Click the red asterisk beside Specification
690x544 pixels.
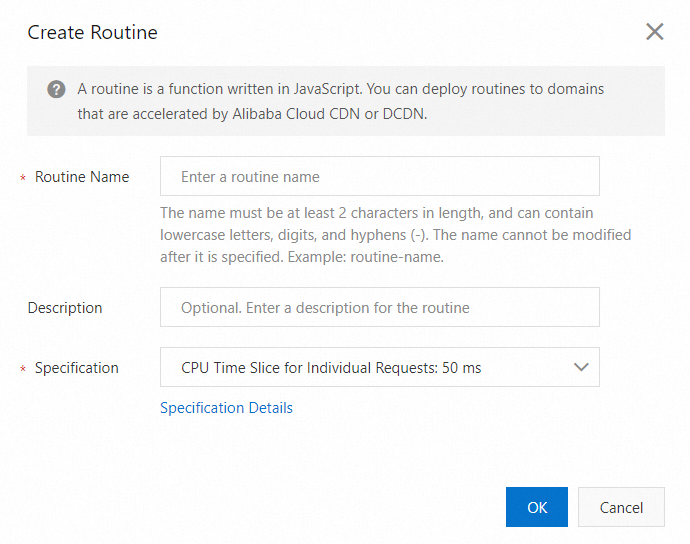[x=23, y=369]
